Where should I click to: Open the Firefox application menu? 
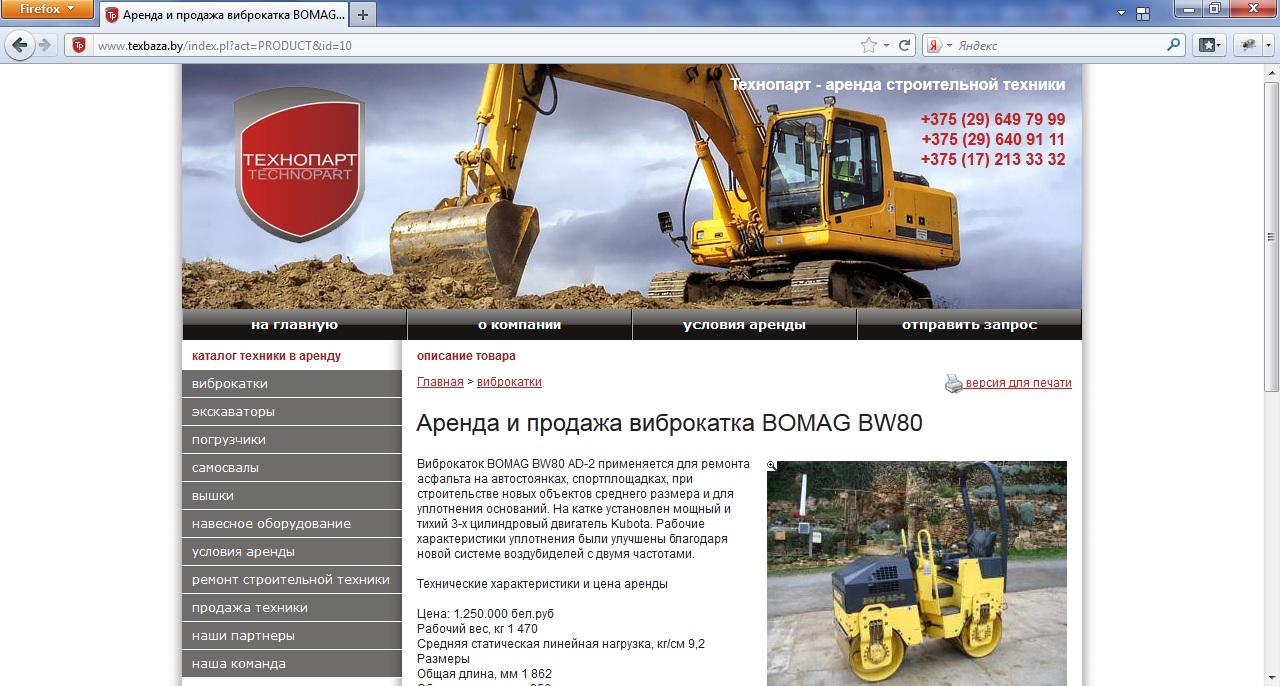coord(47,10)
